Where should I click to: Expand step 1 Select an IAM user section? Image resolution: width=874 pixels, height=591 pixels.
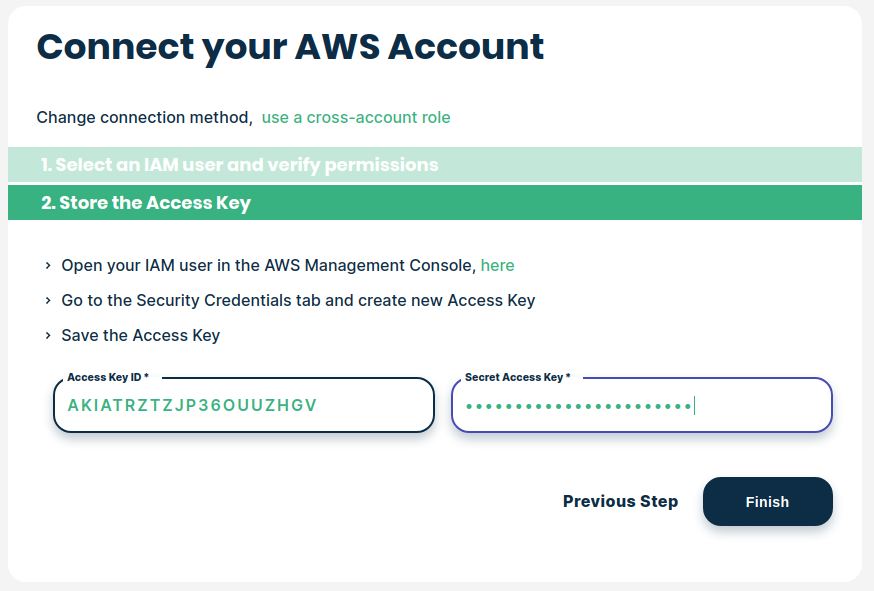tap(239, 165)
